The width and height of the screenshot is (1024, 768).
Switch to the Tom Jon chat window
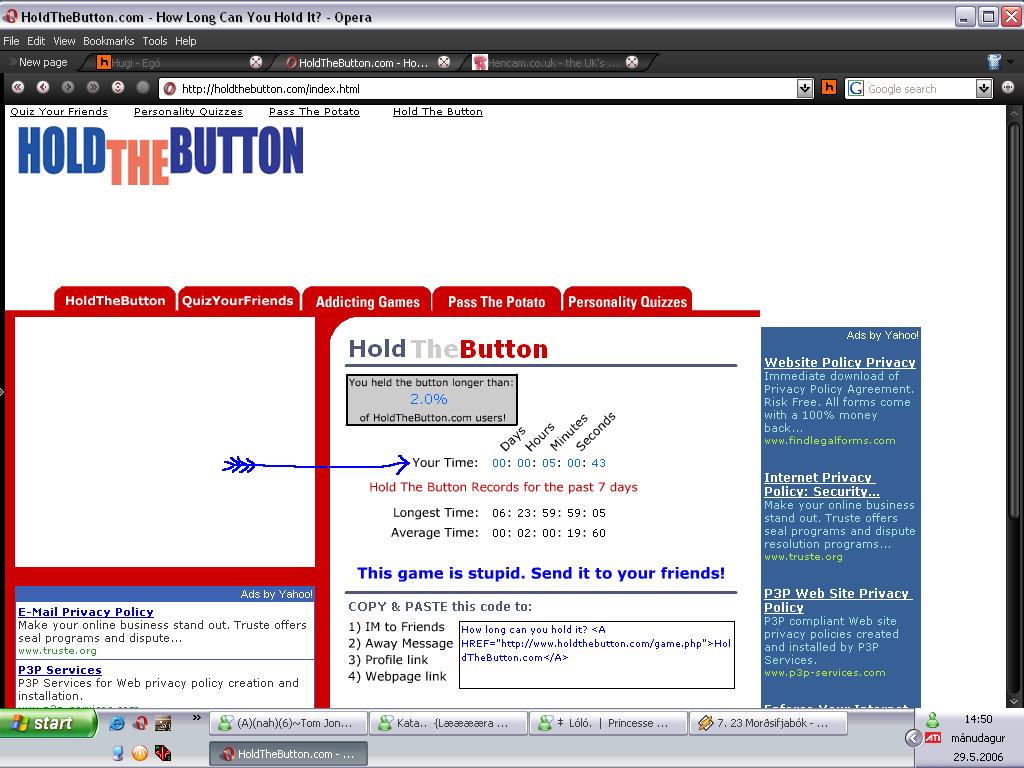tap(288, 723)
